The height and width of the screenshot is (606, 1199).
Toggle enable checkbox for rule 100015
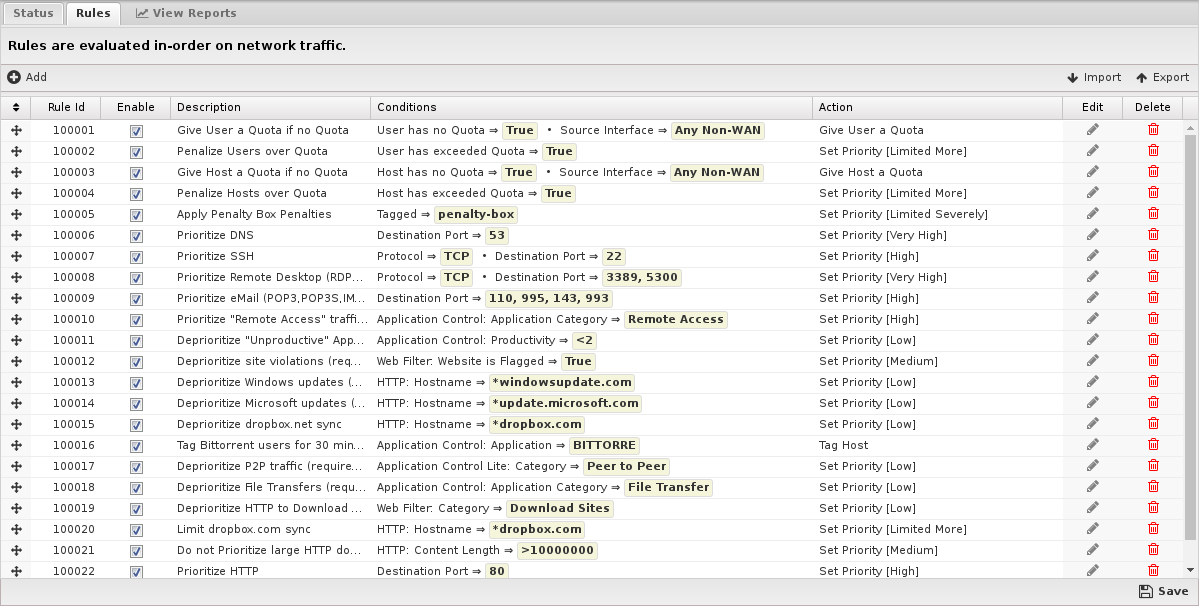tap(136, 425)
